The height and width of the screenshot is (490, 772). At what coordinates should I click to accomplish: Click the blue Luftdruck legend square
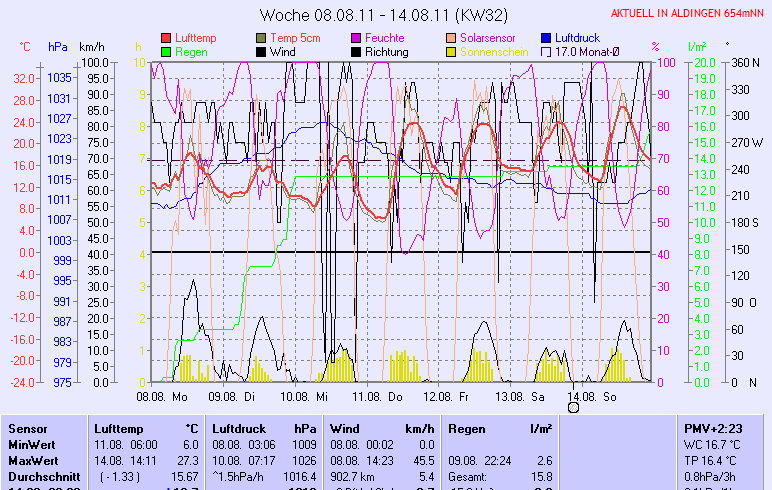click(x=547, y=38)
